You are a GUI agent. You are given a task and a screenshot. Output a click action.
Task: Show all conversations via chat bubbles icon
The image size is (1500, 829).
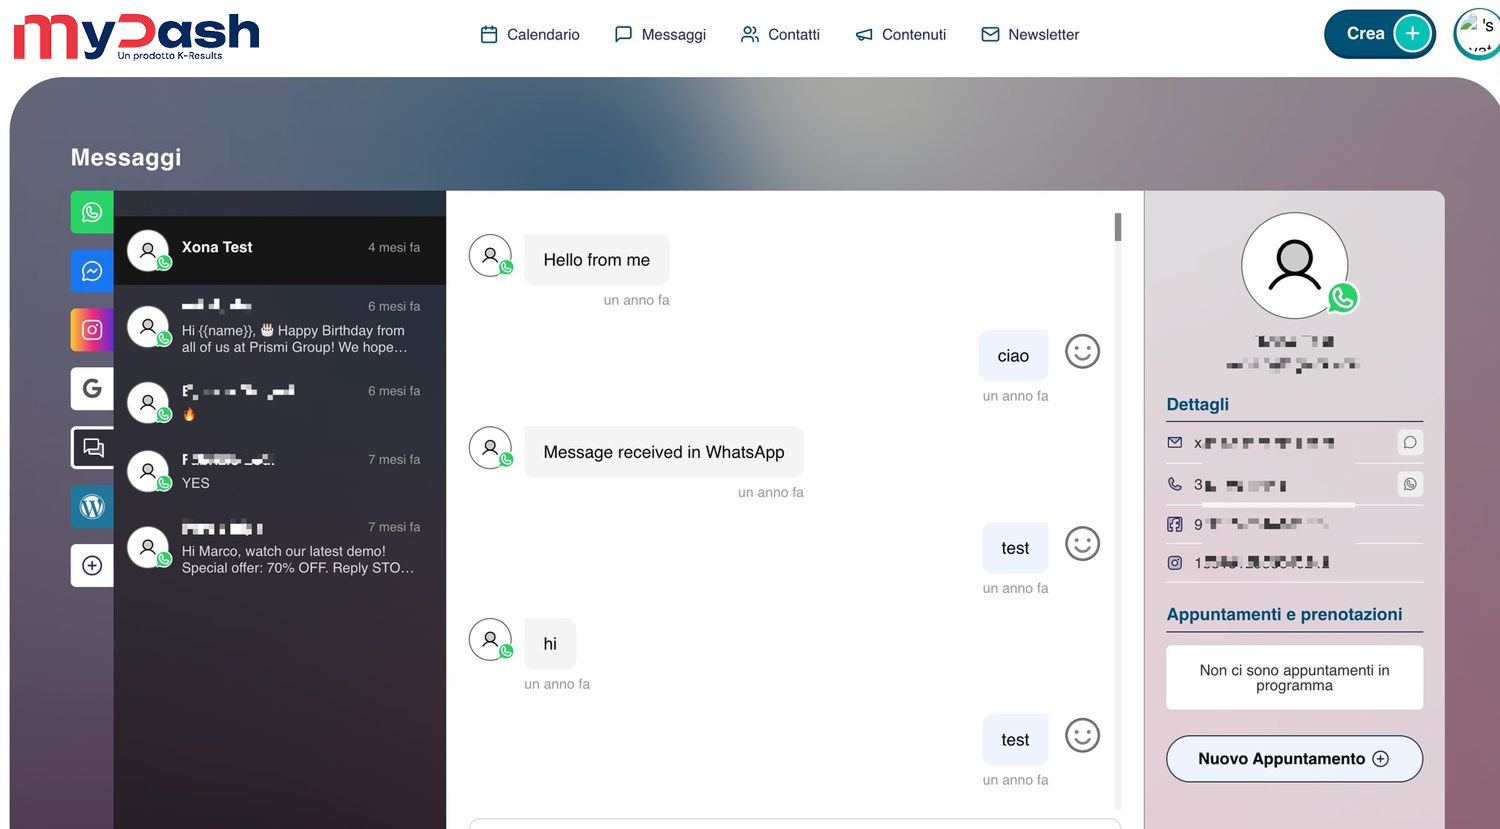[x=92, y=448]
